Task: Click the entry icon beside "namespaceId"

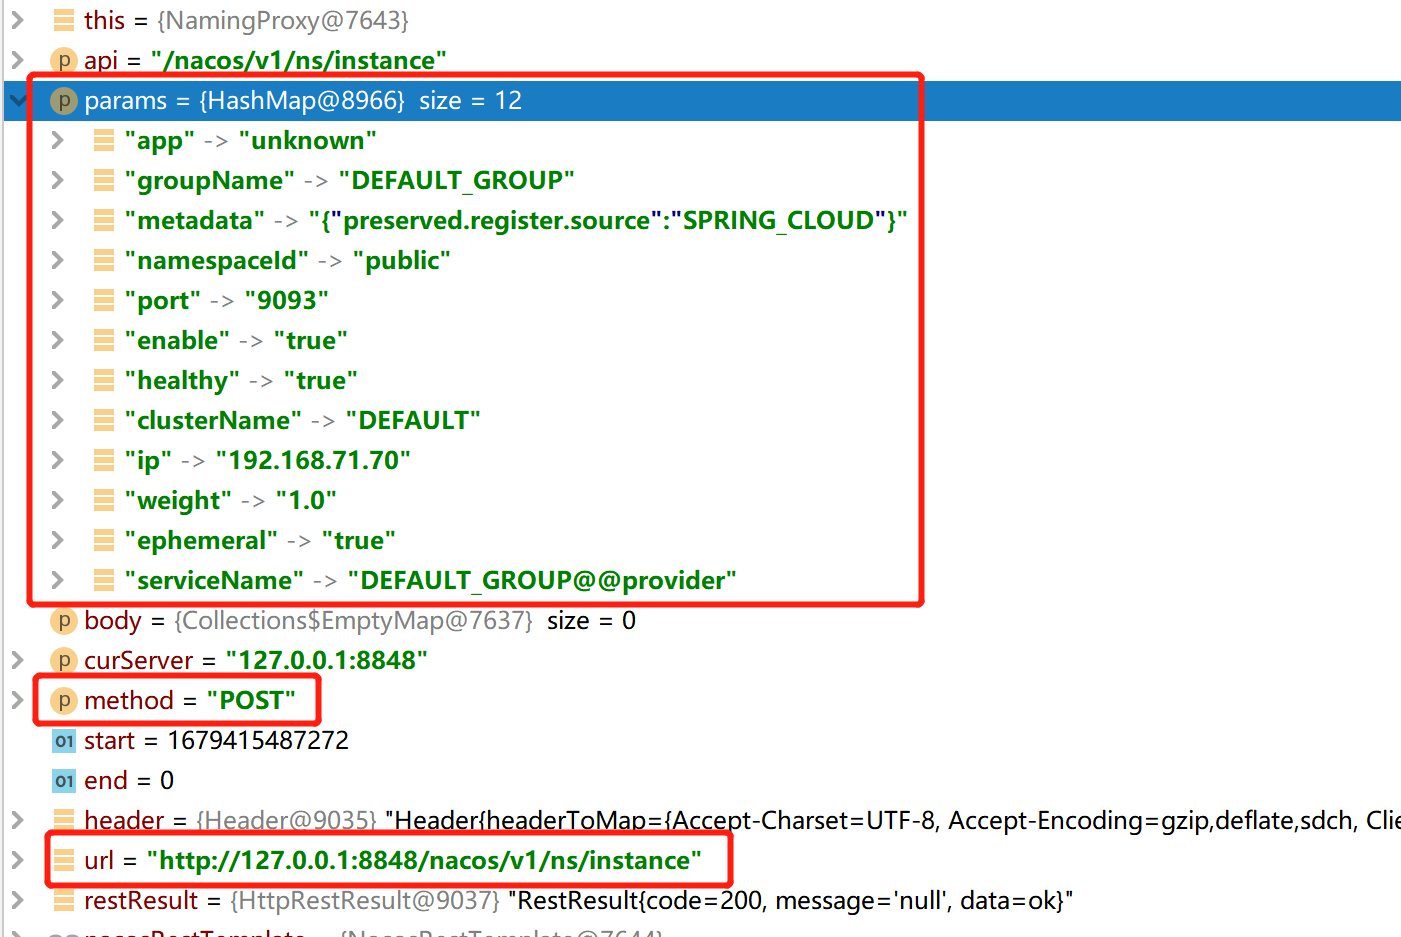Action: coord(104,260)
